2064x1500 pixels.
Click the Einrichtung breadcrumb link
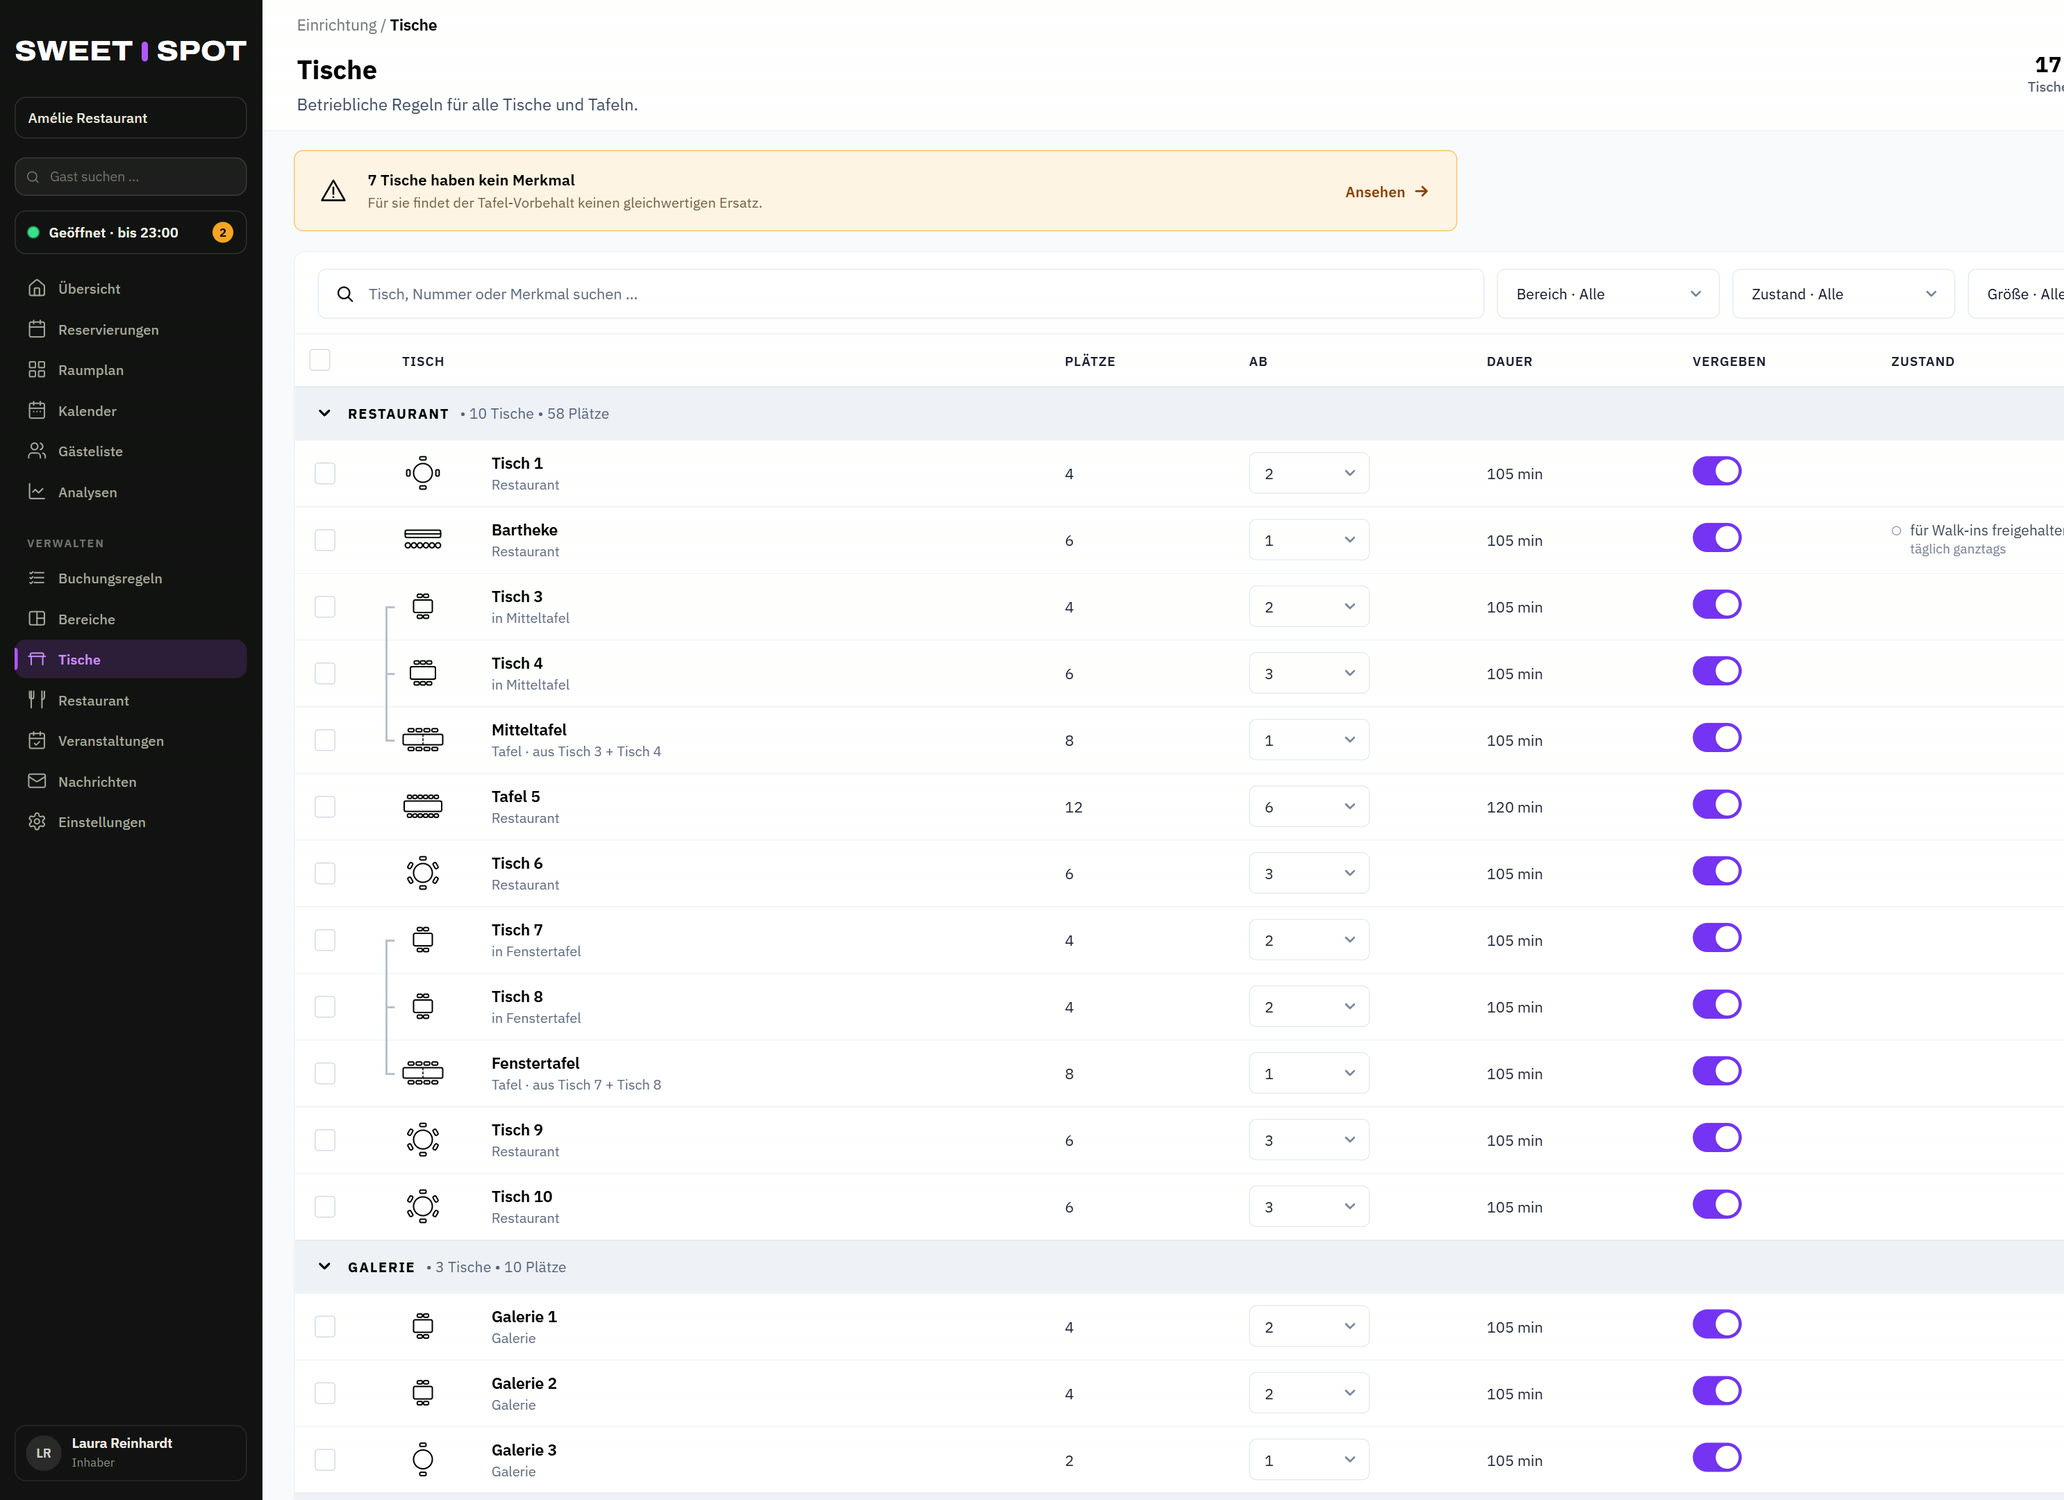pos(337,25)
